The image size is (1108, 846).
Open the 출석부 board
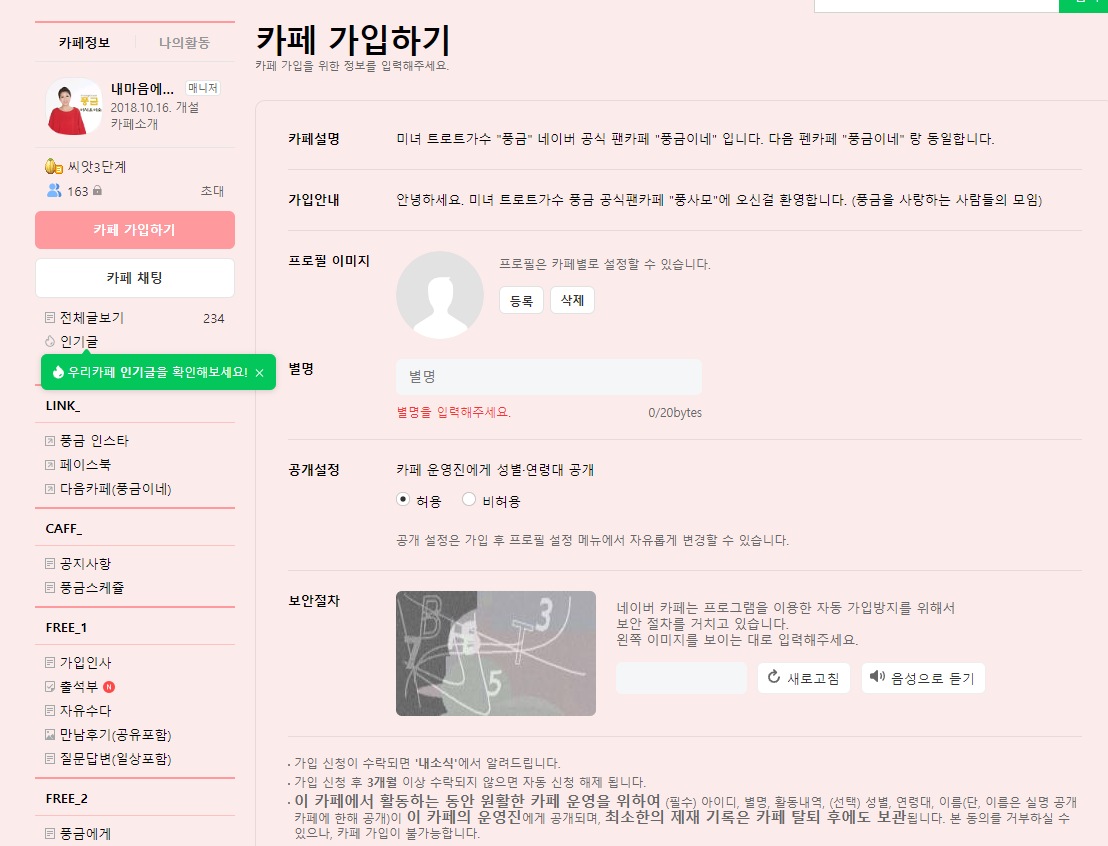point(79,687)
